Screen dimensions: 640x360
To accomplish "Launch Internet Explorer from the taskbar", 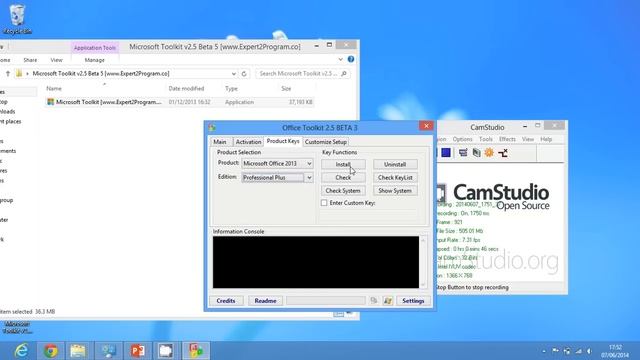I will (21, 351).
